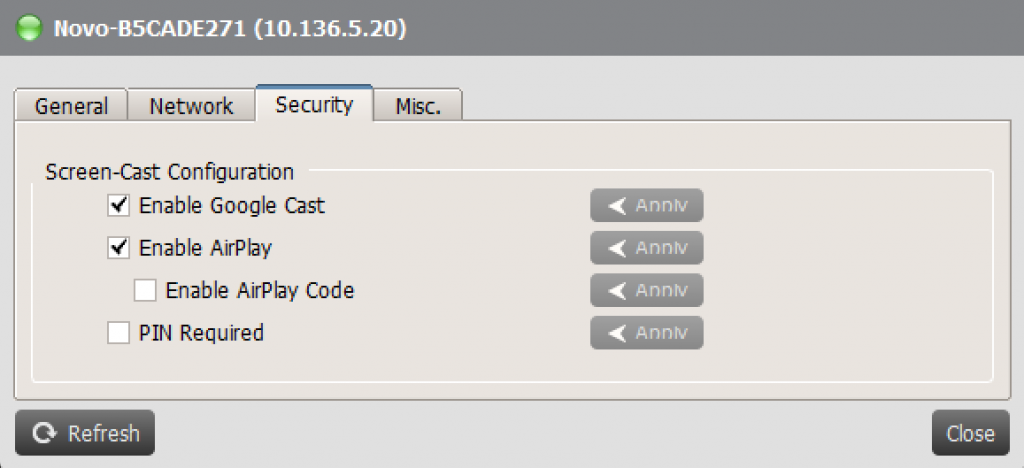The width and height of the screenshot is (1024, 468).
Task: Click the Enable Google Cast label text
Action: (232, 206)
